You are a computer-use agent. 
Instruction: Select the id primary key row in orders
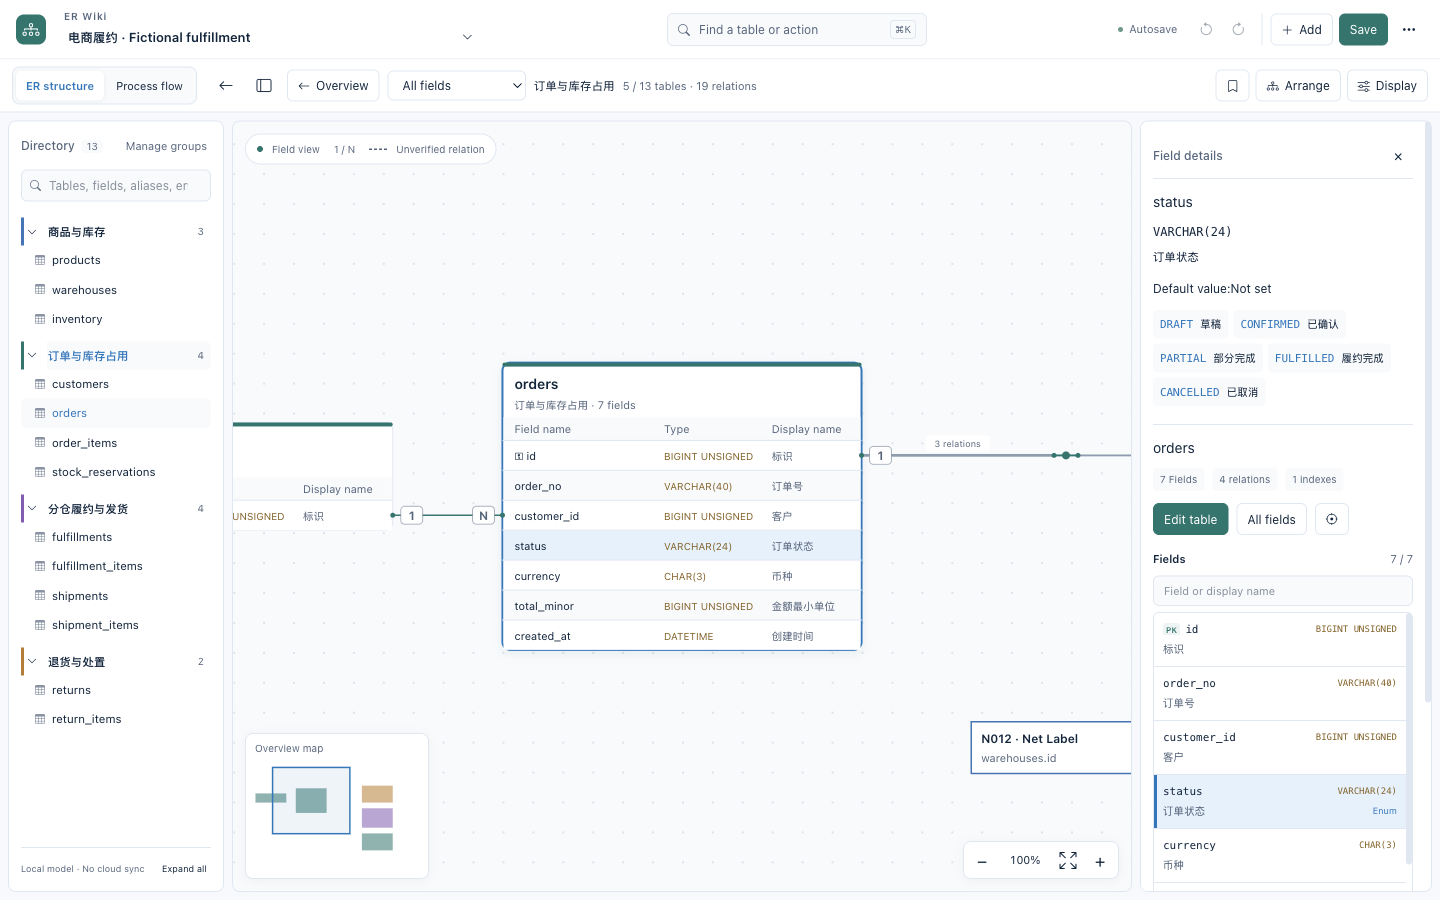681,456
